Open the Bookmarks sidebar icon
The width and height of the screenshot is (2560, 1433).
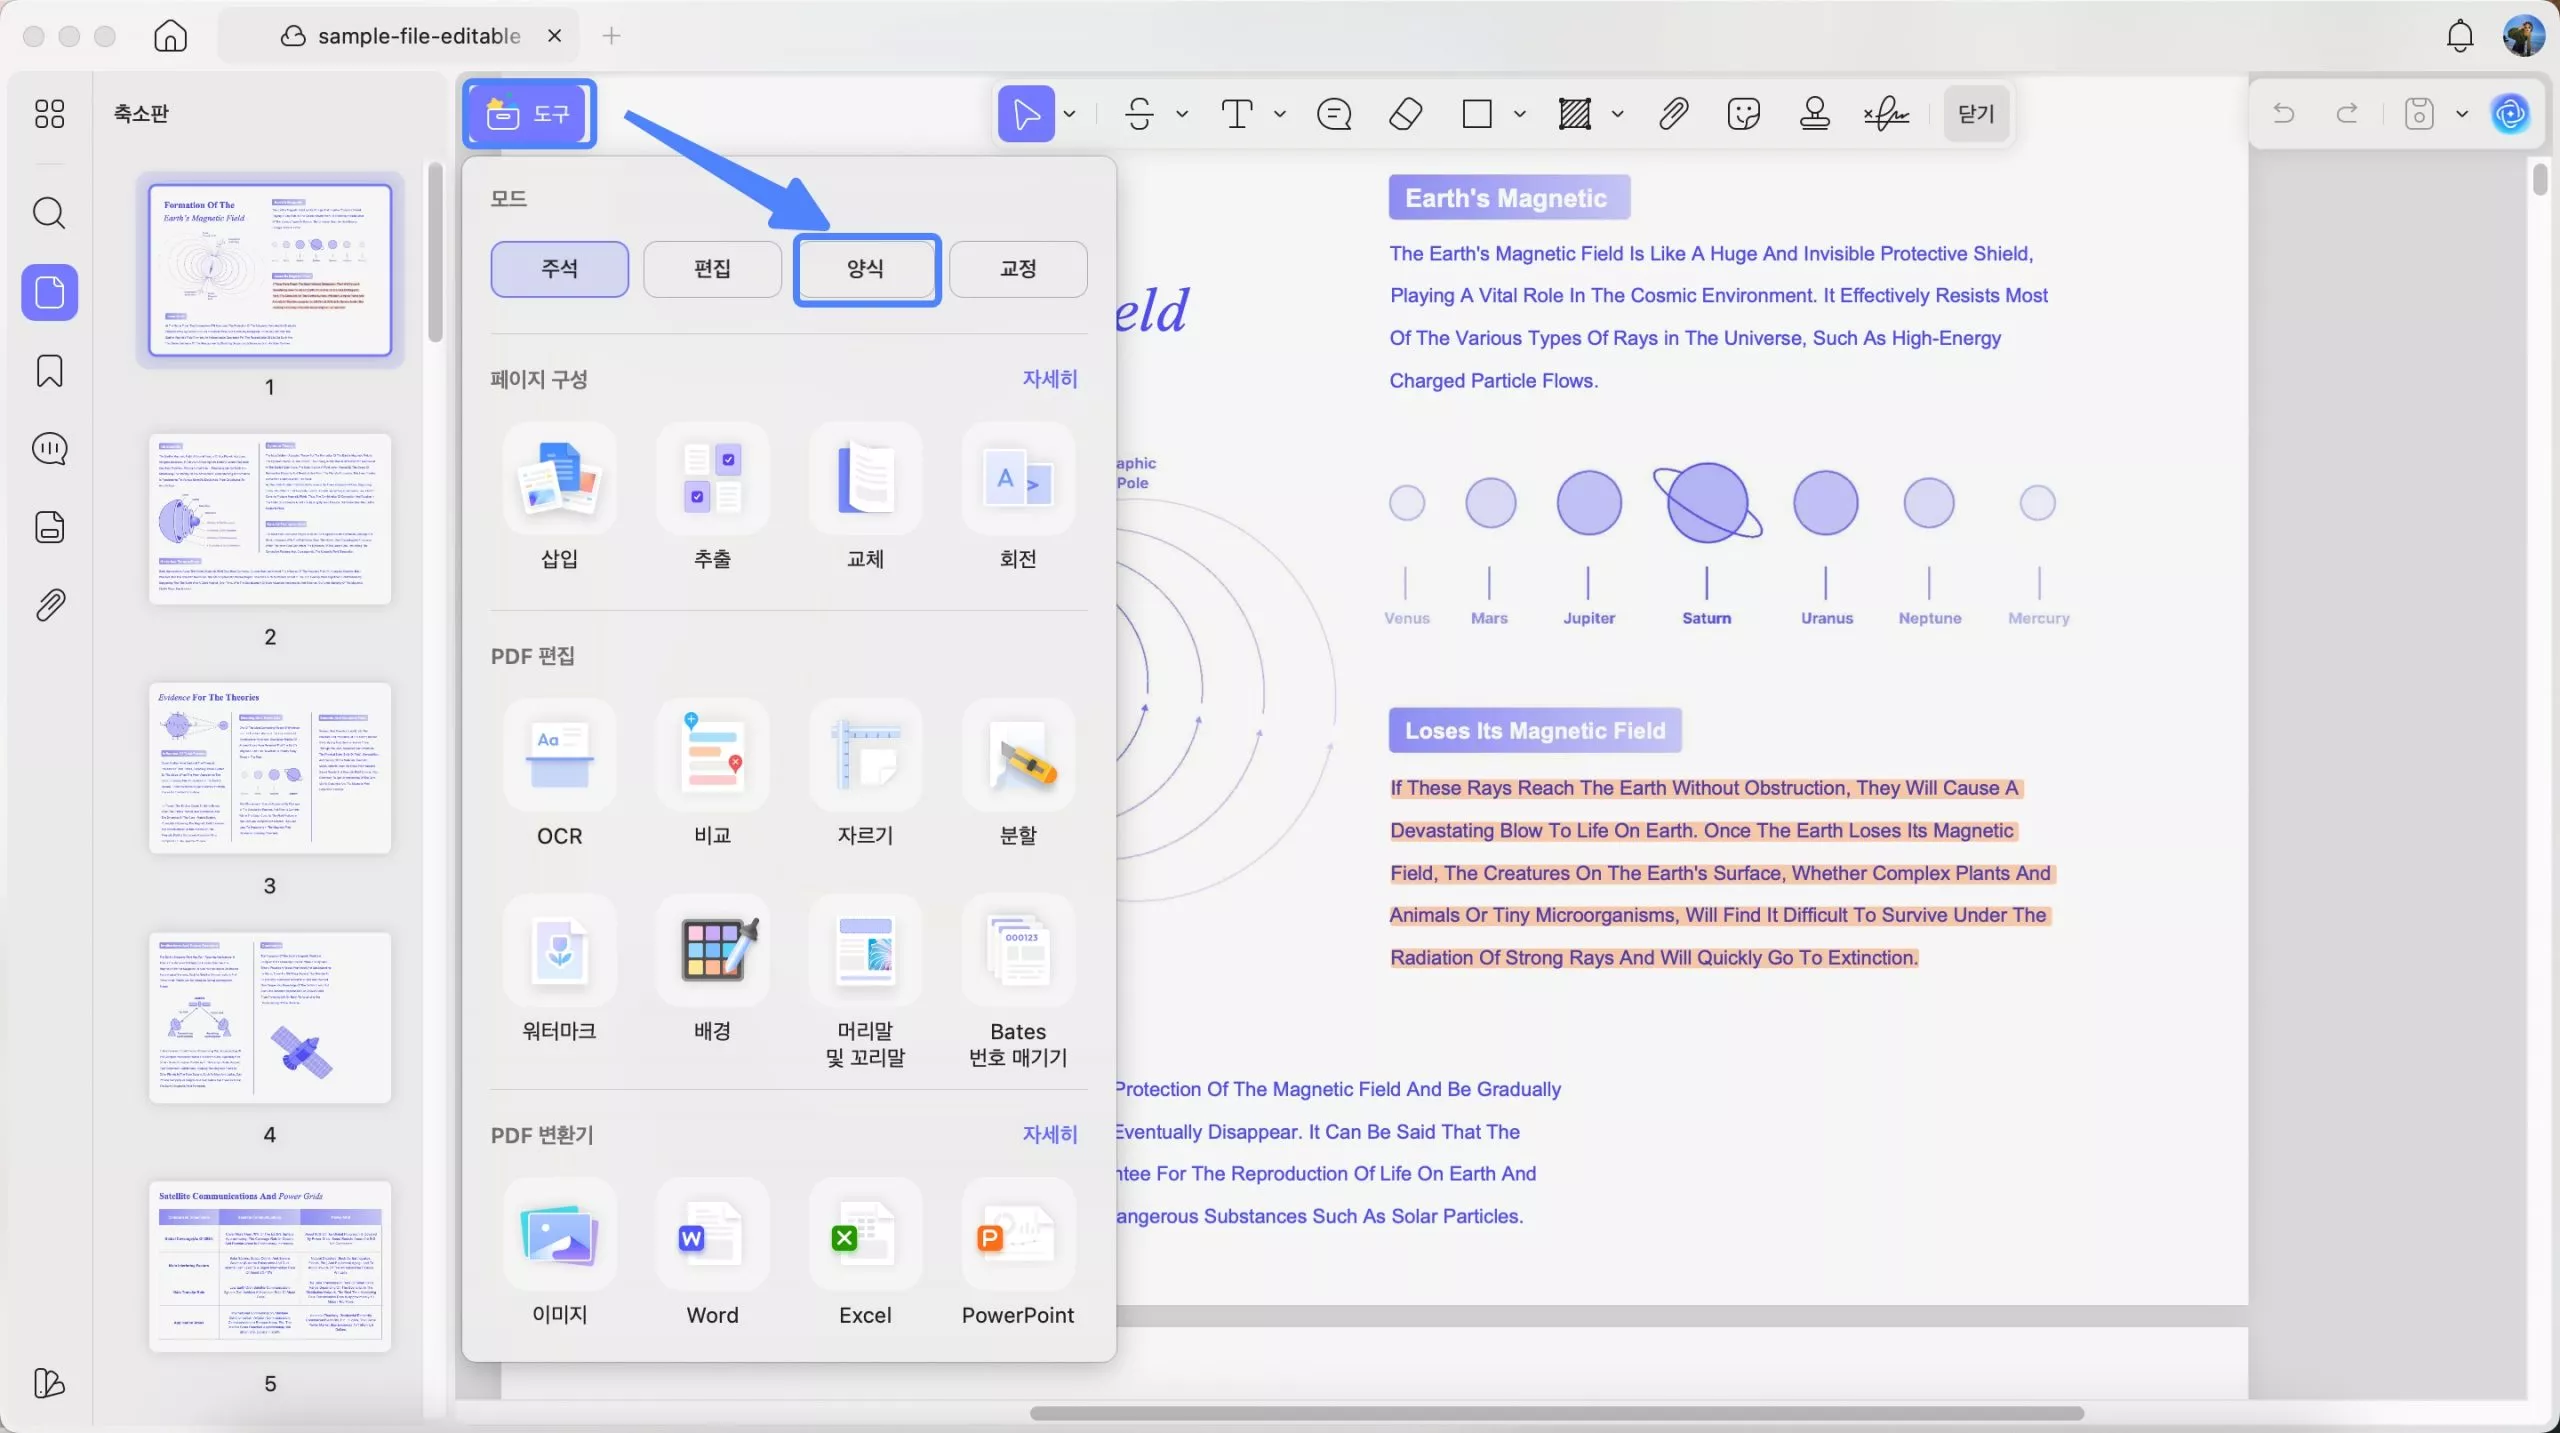point(49,371)
